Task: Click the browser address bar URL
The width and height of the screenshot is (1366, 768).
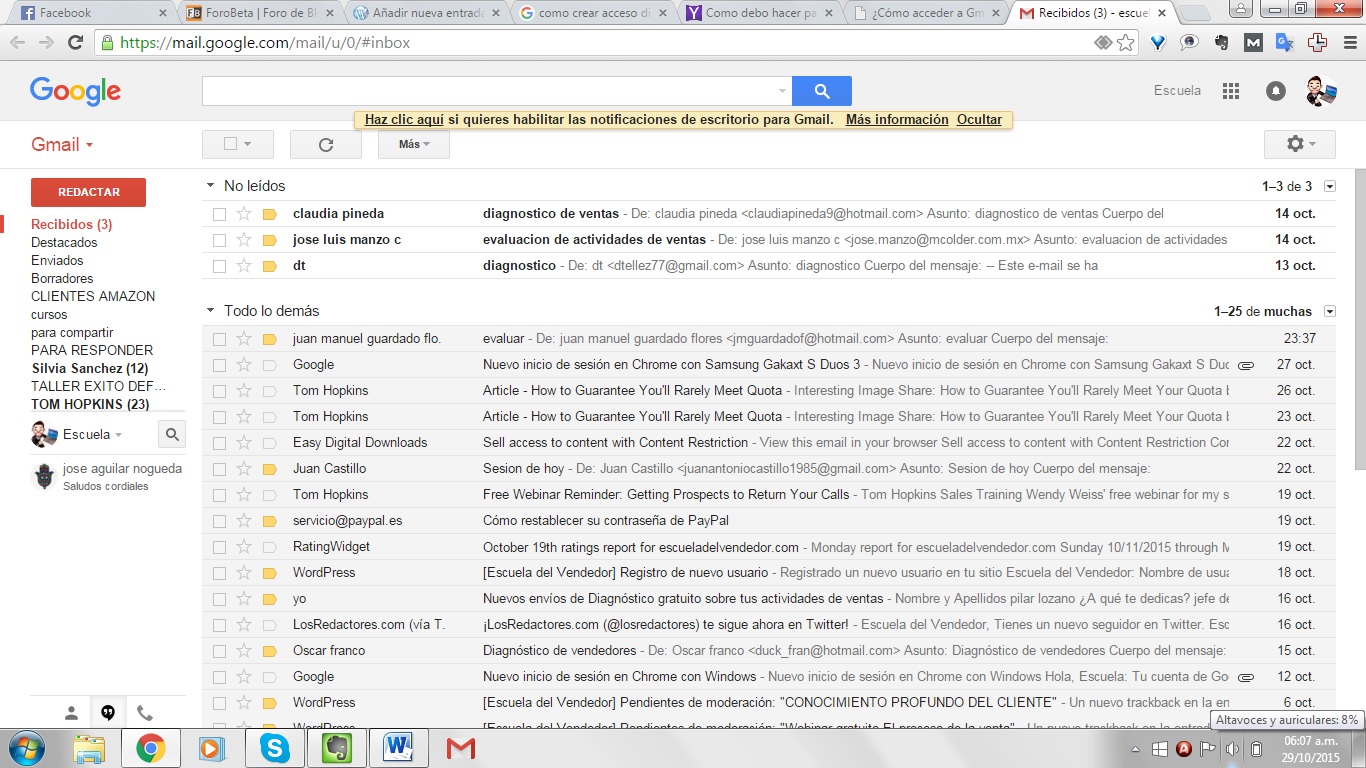Action: (x=265, y=43)
